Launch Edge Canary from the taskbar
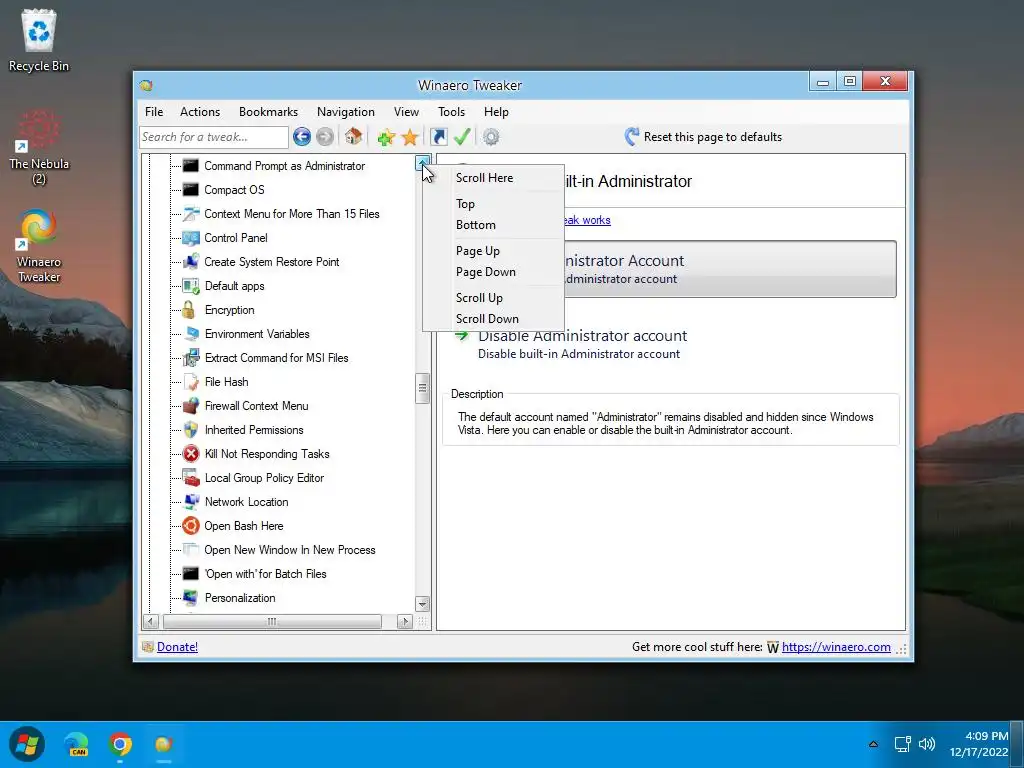Image resolution: width=1024 pixels, height=768 pixels. pyautogui.click(x=76, y=744)
